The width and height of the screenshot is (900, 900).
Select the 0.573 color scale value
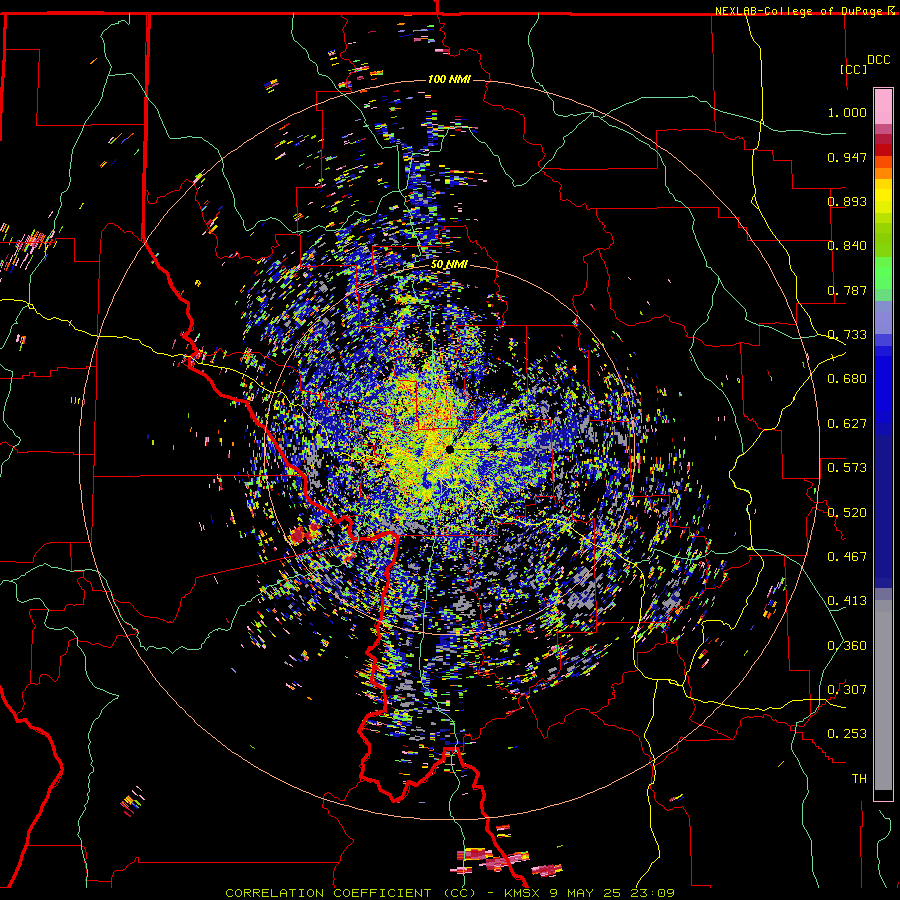pyautogui.click(x=847, y=468)
